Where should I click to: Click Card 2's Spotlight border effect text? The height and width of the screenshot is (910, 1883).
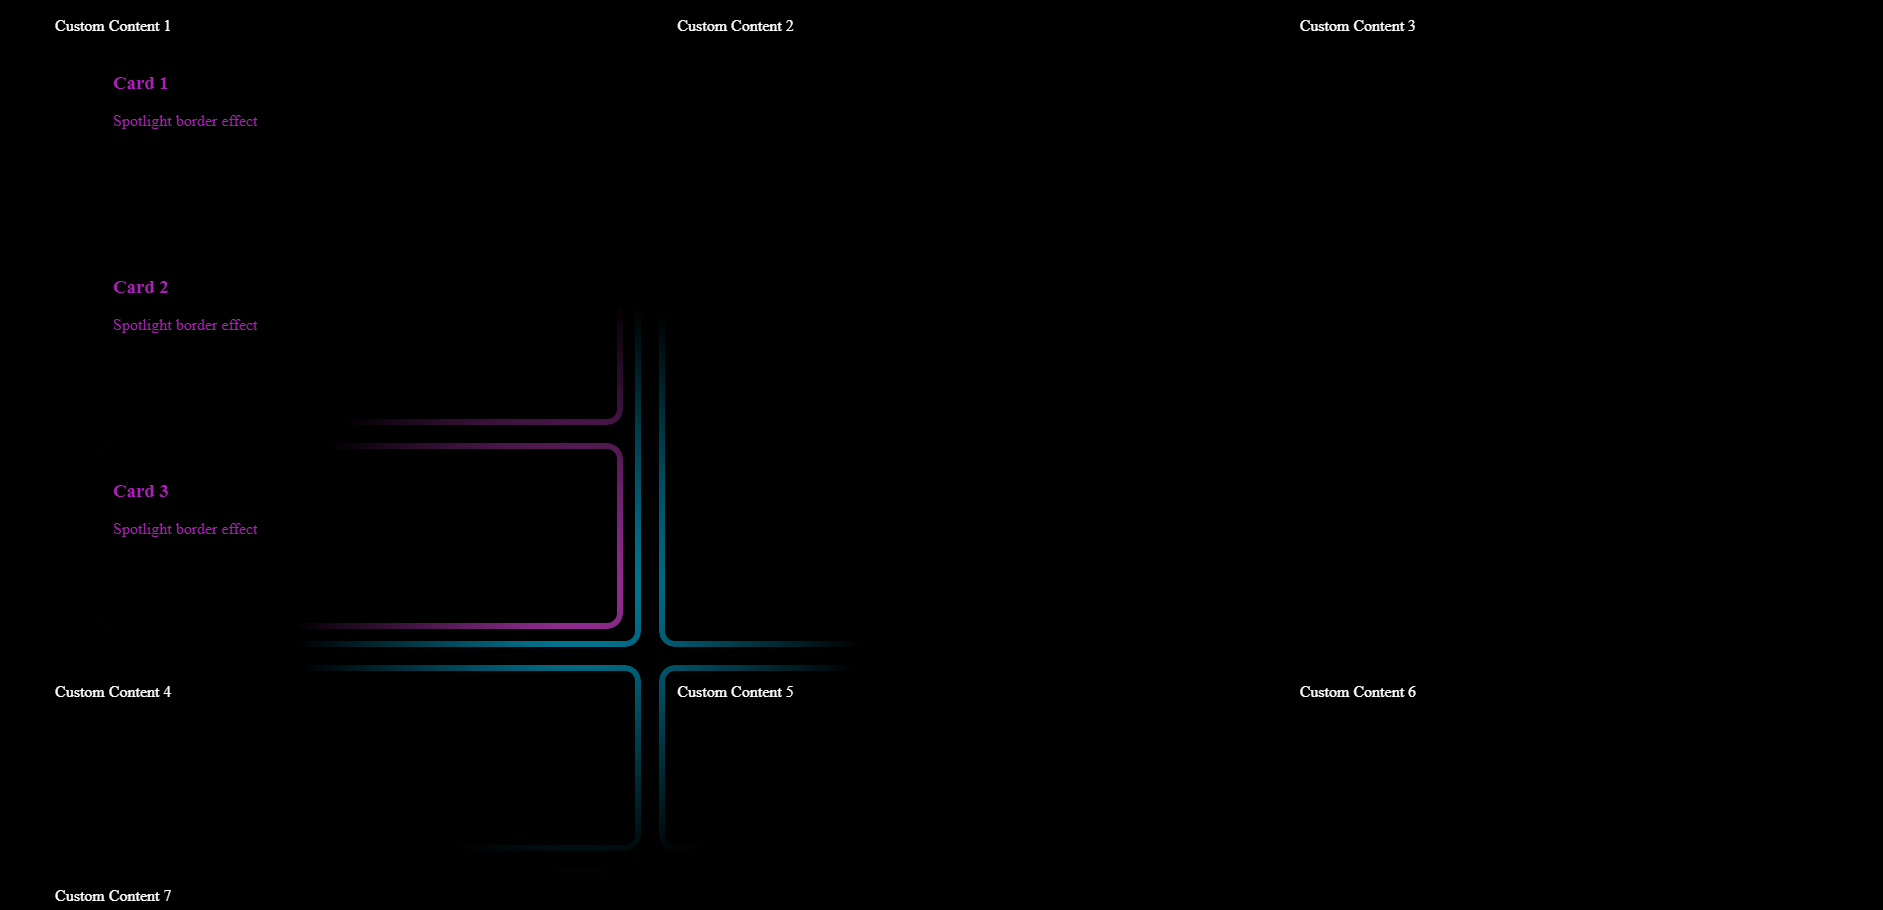click(185, 325)
